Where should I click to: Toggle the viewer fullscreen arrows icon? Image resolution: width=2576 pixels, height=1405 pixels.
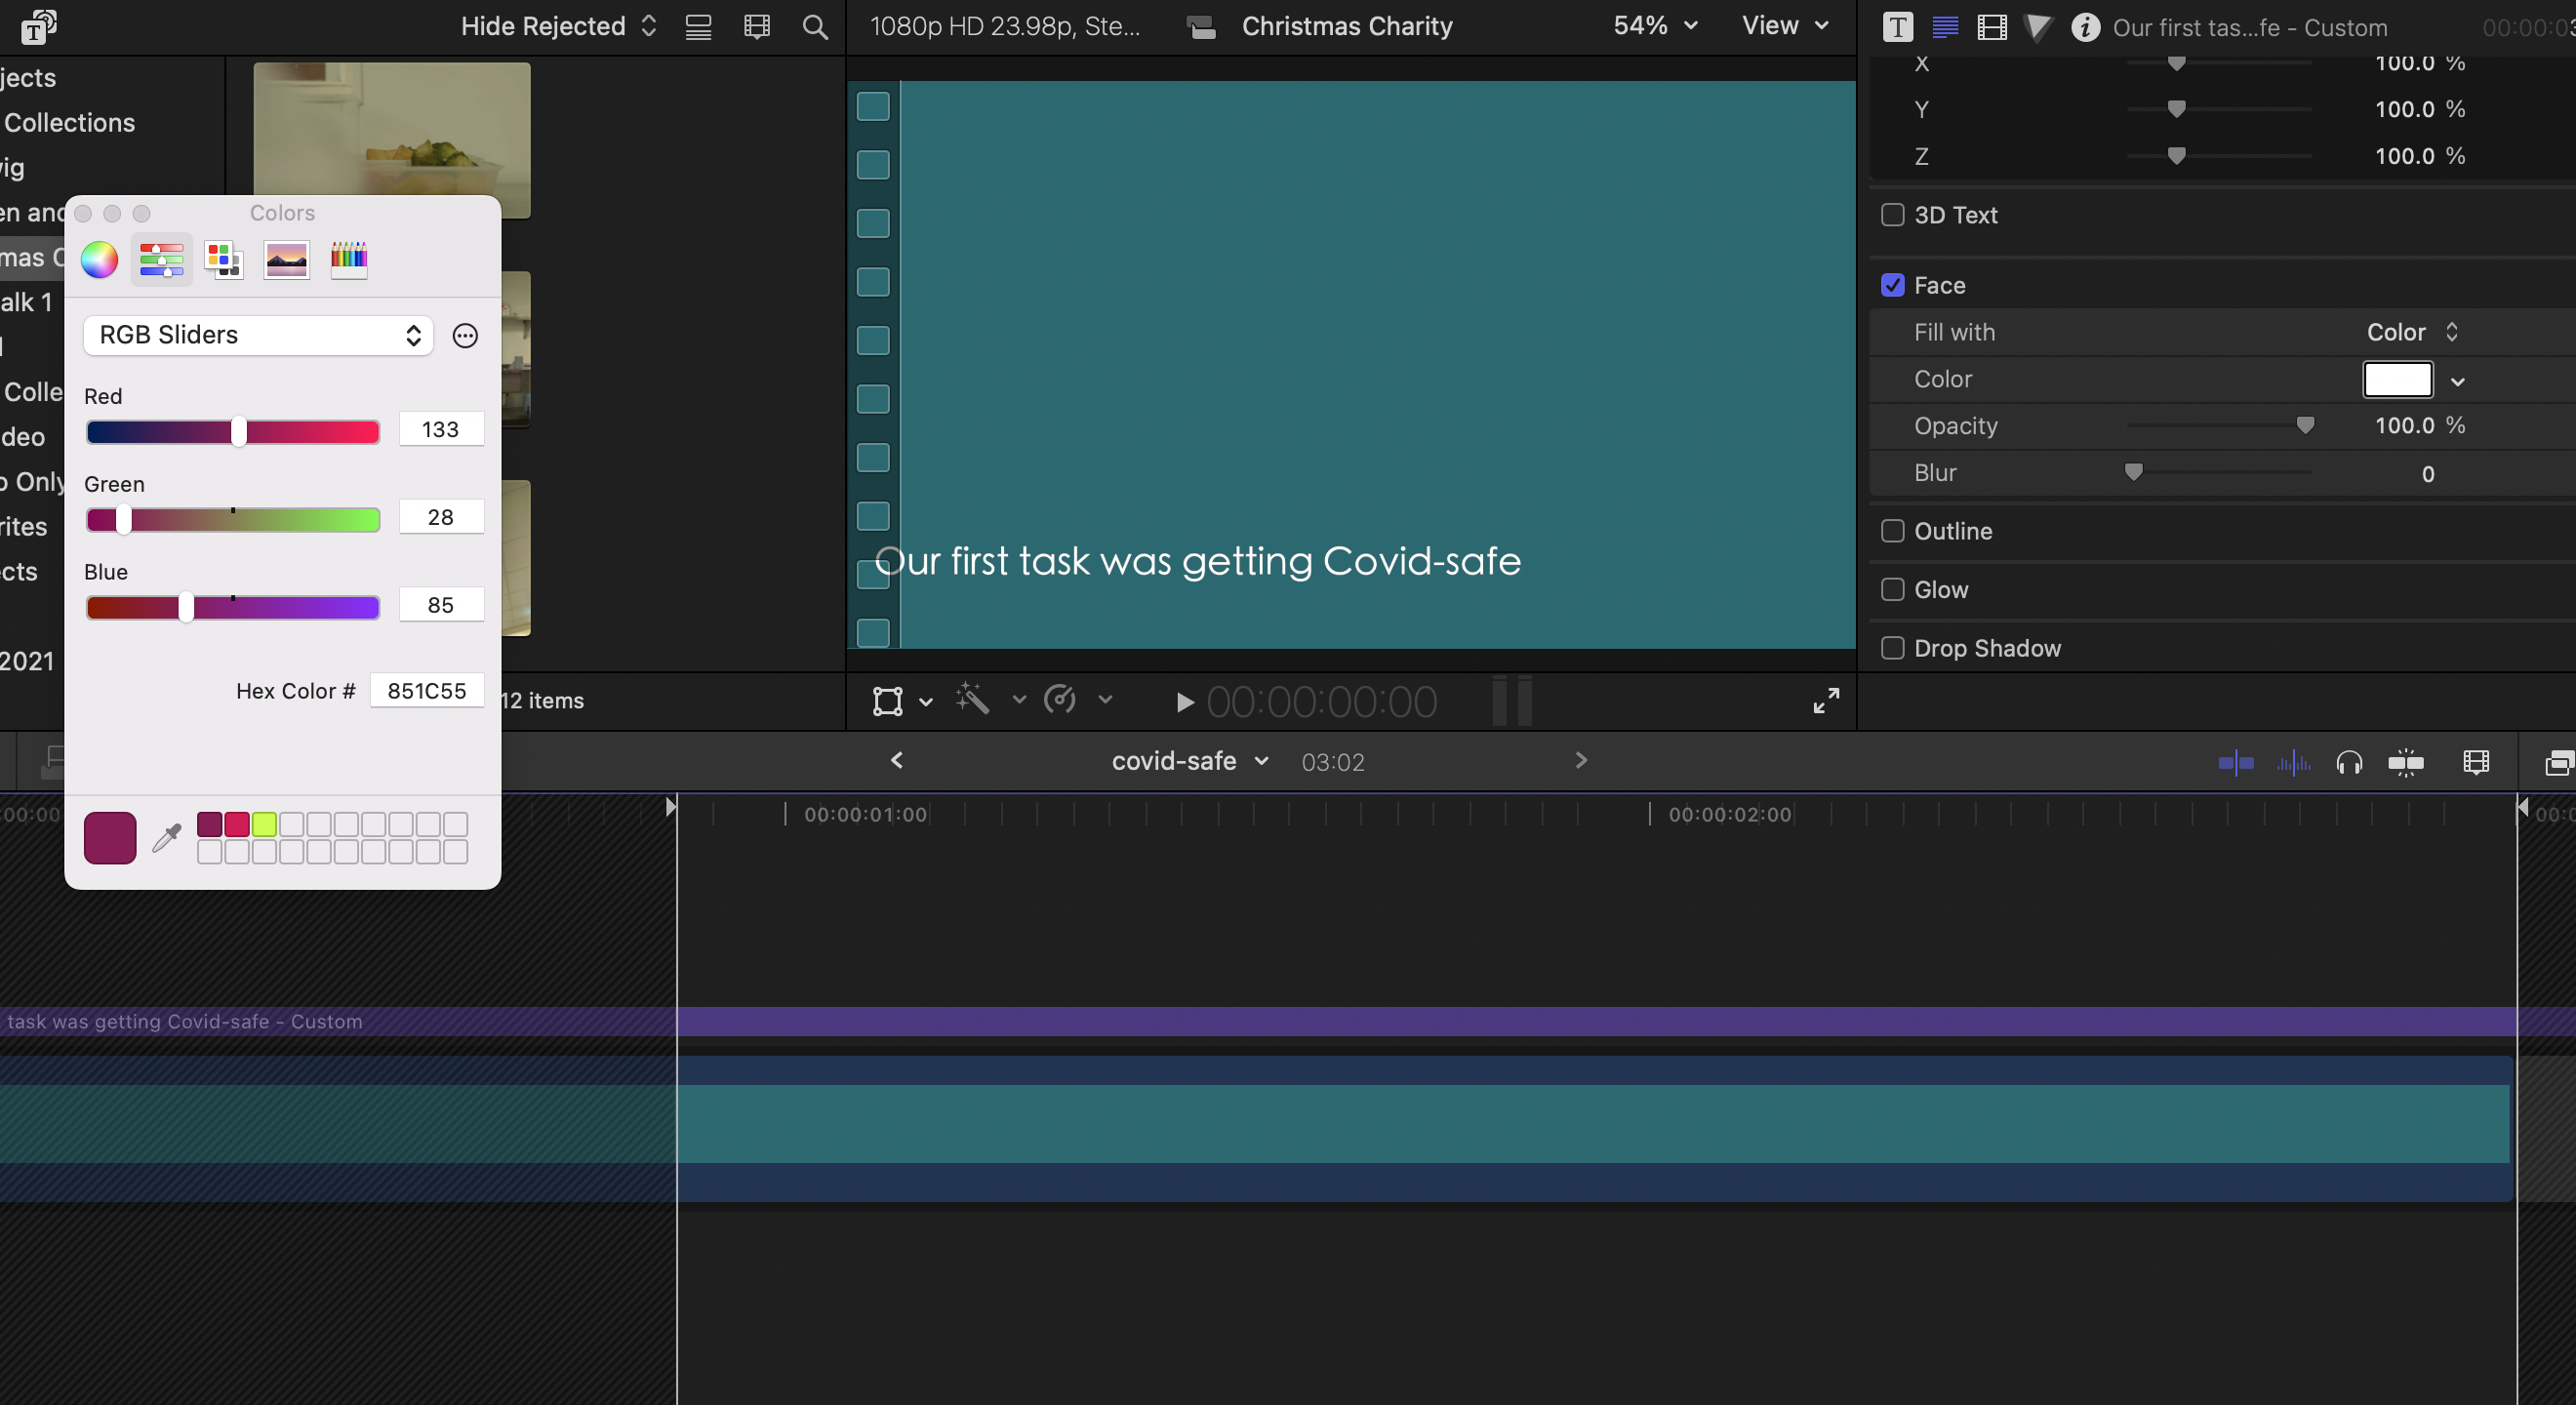tap(1826, 701)
